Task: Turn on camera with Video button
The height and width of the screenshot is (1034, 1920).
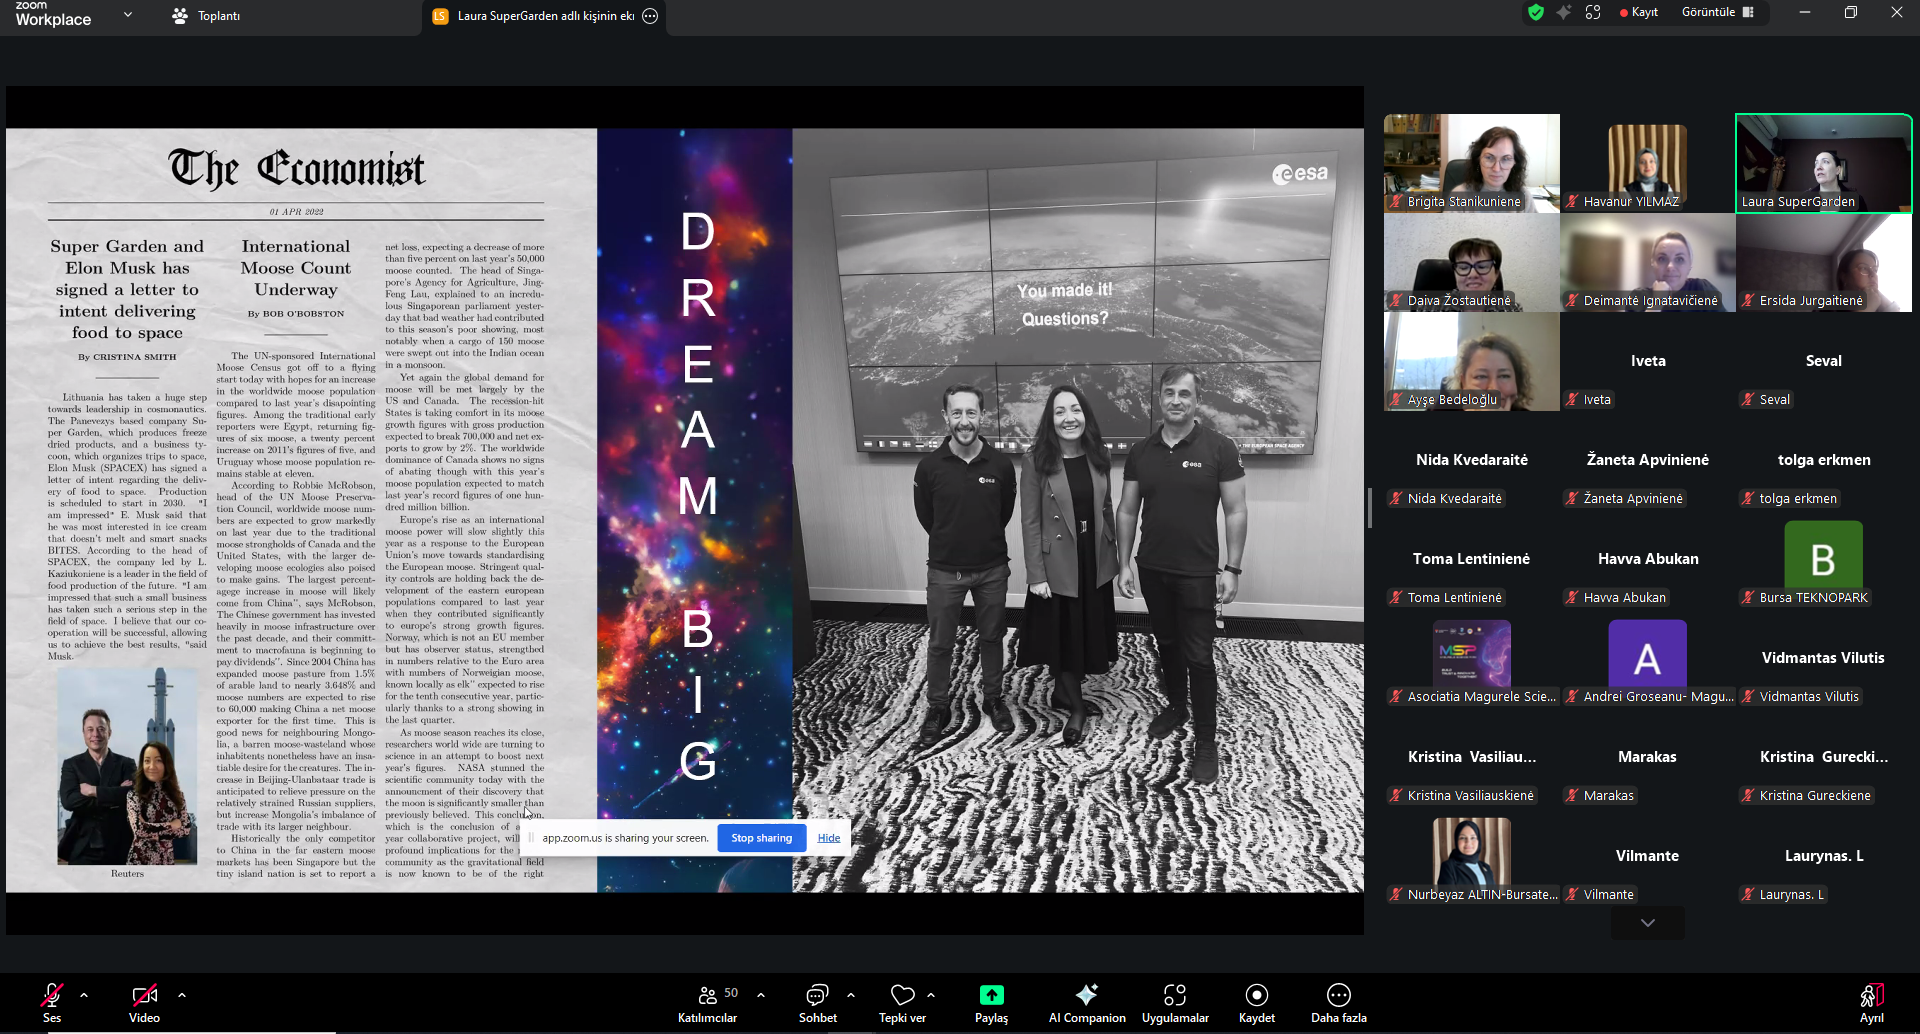Action: 144,1003
